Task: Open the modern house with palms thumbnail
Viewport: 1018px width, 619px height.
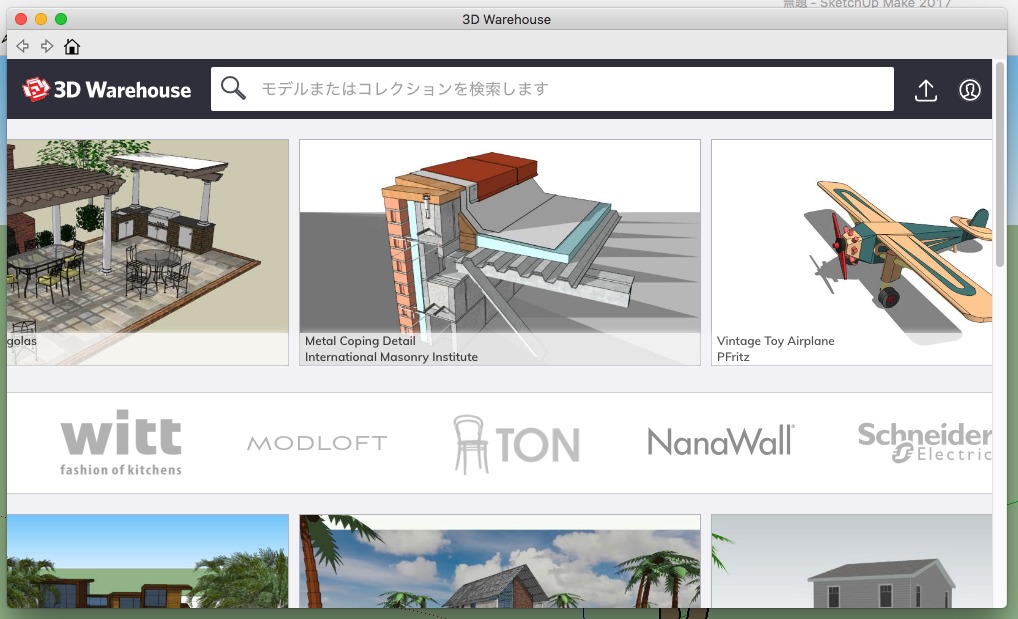Action: pos(148,561)
